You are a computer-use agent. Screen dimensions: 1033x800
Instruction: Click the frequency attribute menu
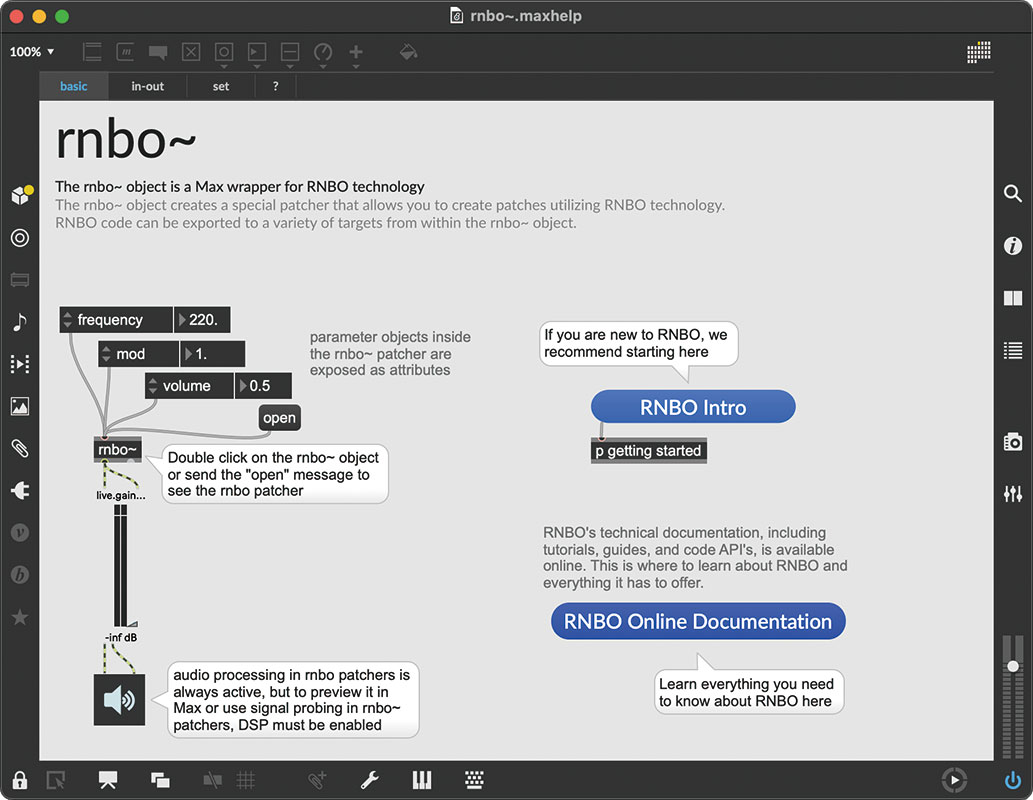pyautogui.click(x=117, y=320)
